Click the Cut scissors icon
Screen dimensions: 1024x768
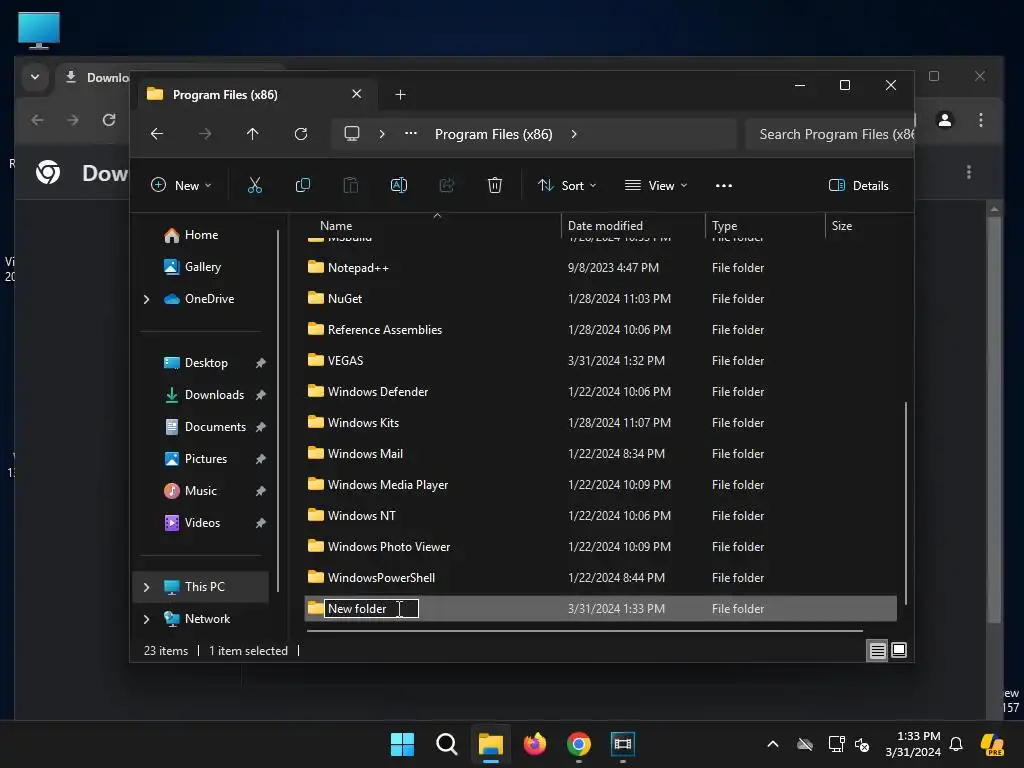pyautogui.click(x=255, y=185)
